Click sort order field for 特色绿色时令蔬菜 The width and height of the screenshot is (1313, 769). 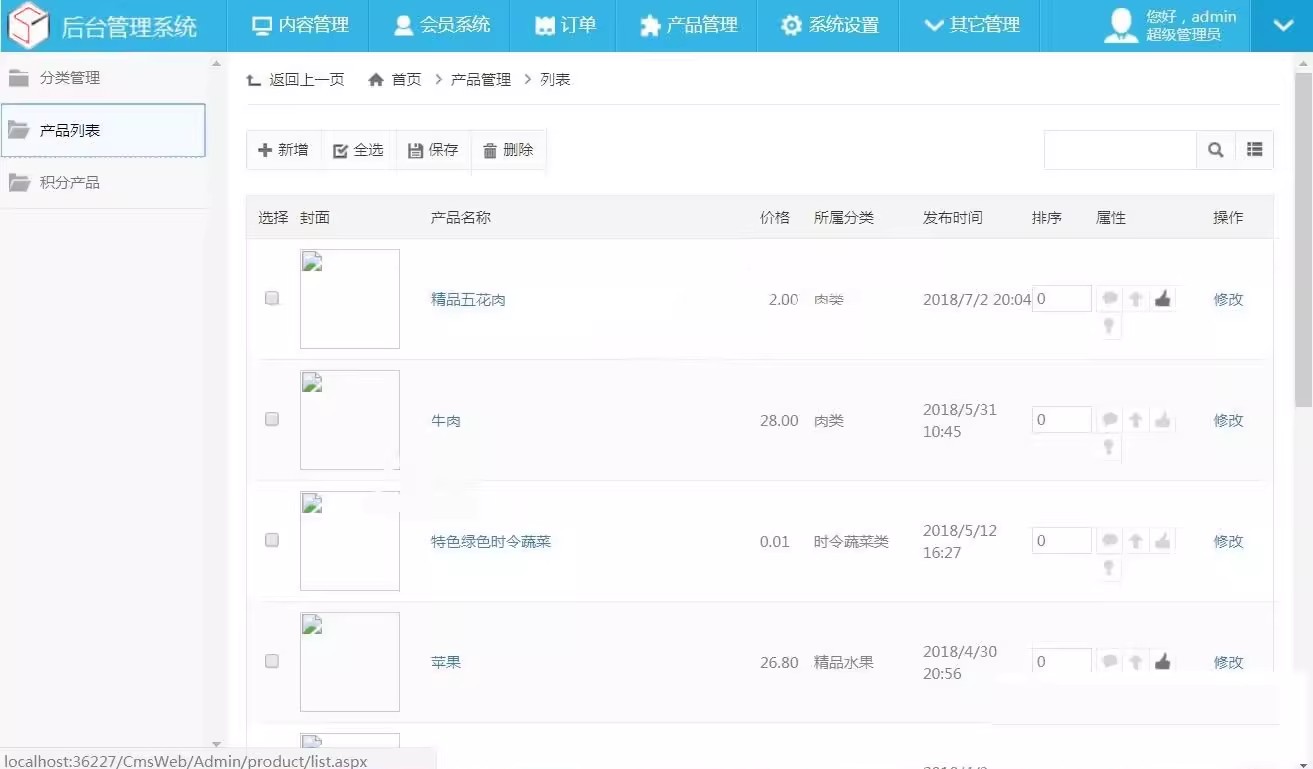pos(1062,541)
